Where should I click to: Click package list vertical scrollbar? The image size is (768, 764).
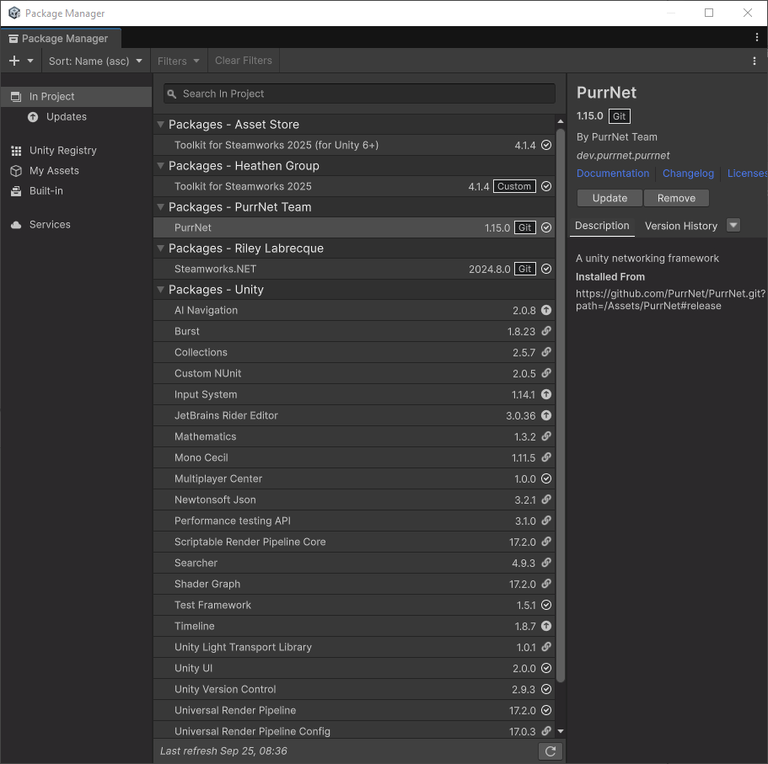(x=561, y=406)
